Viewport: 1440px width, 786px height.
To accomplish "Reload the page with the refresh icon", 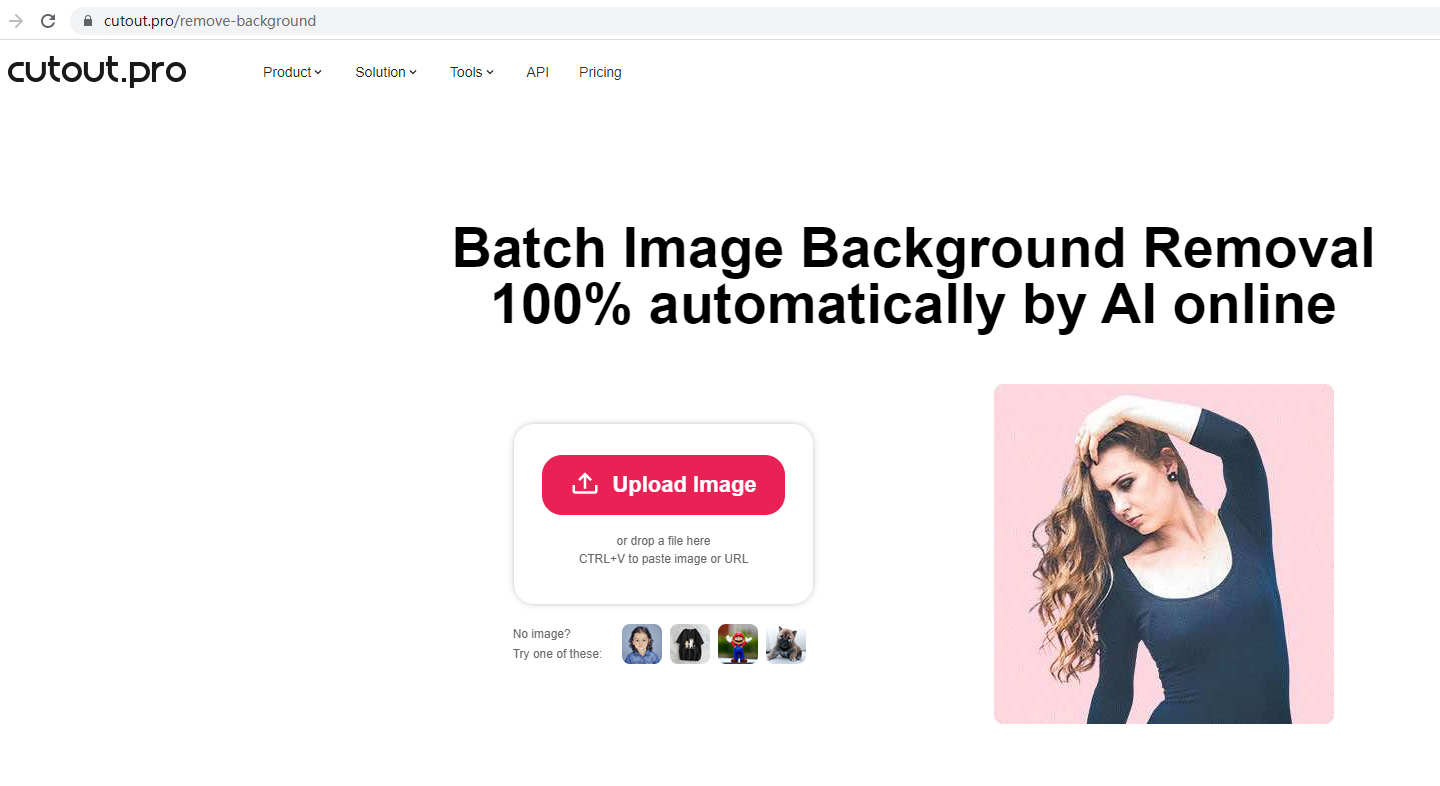I will point(47,20).
